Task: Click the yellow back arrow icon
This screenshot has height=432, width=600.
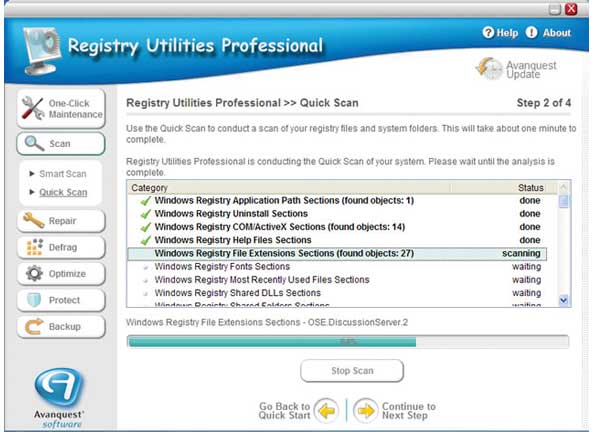Action: click(326, 411)
